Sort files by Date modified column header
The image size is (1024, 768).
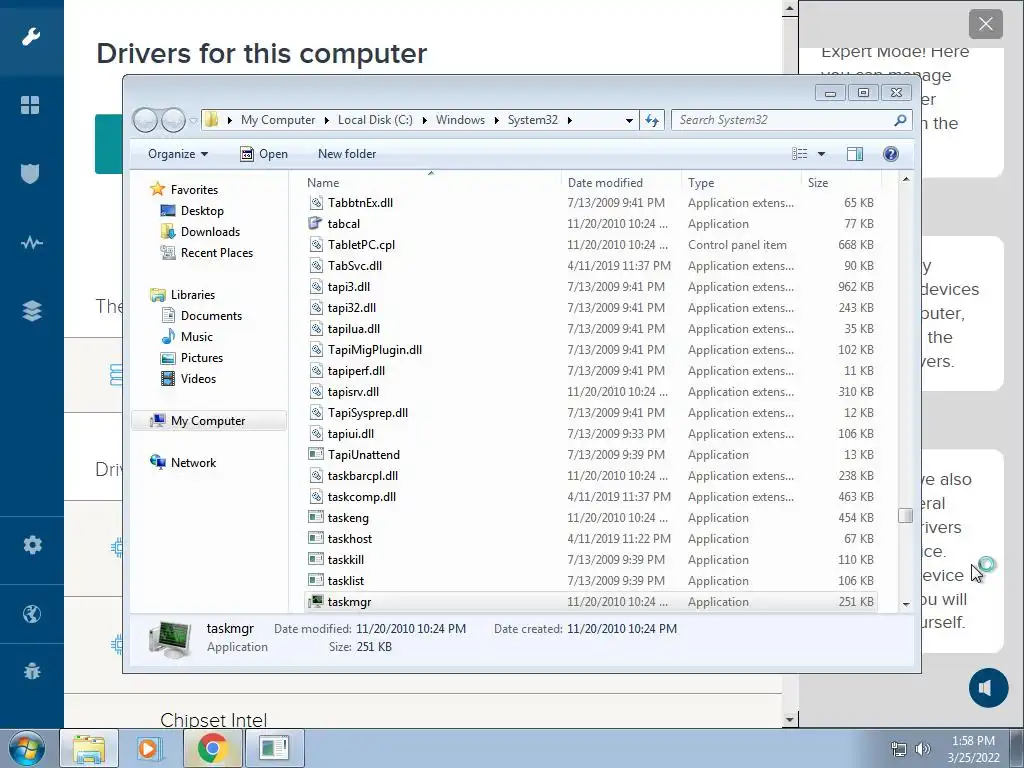pos(620,183)
